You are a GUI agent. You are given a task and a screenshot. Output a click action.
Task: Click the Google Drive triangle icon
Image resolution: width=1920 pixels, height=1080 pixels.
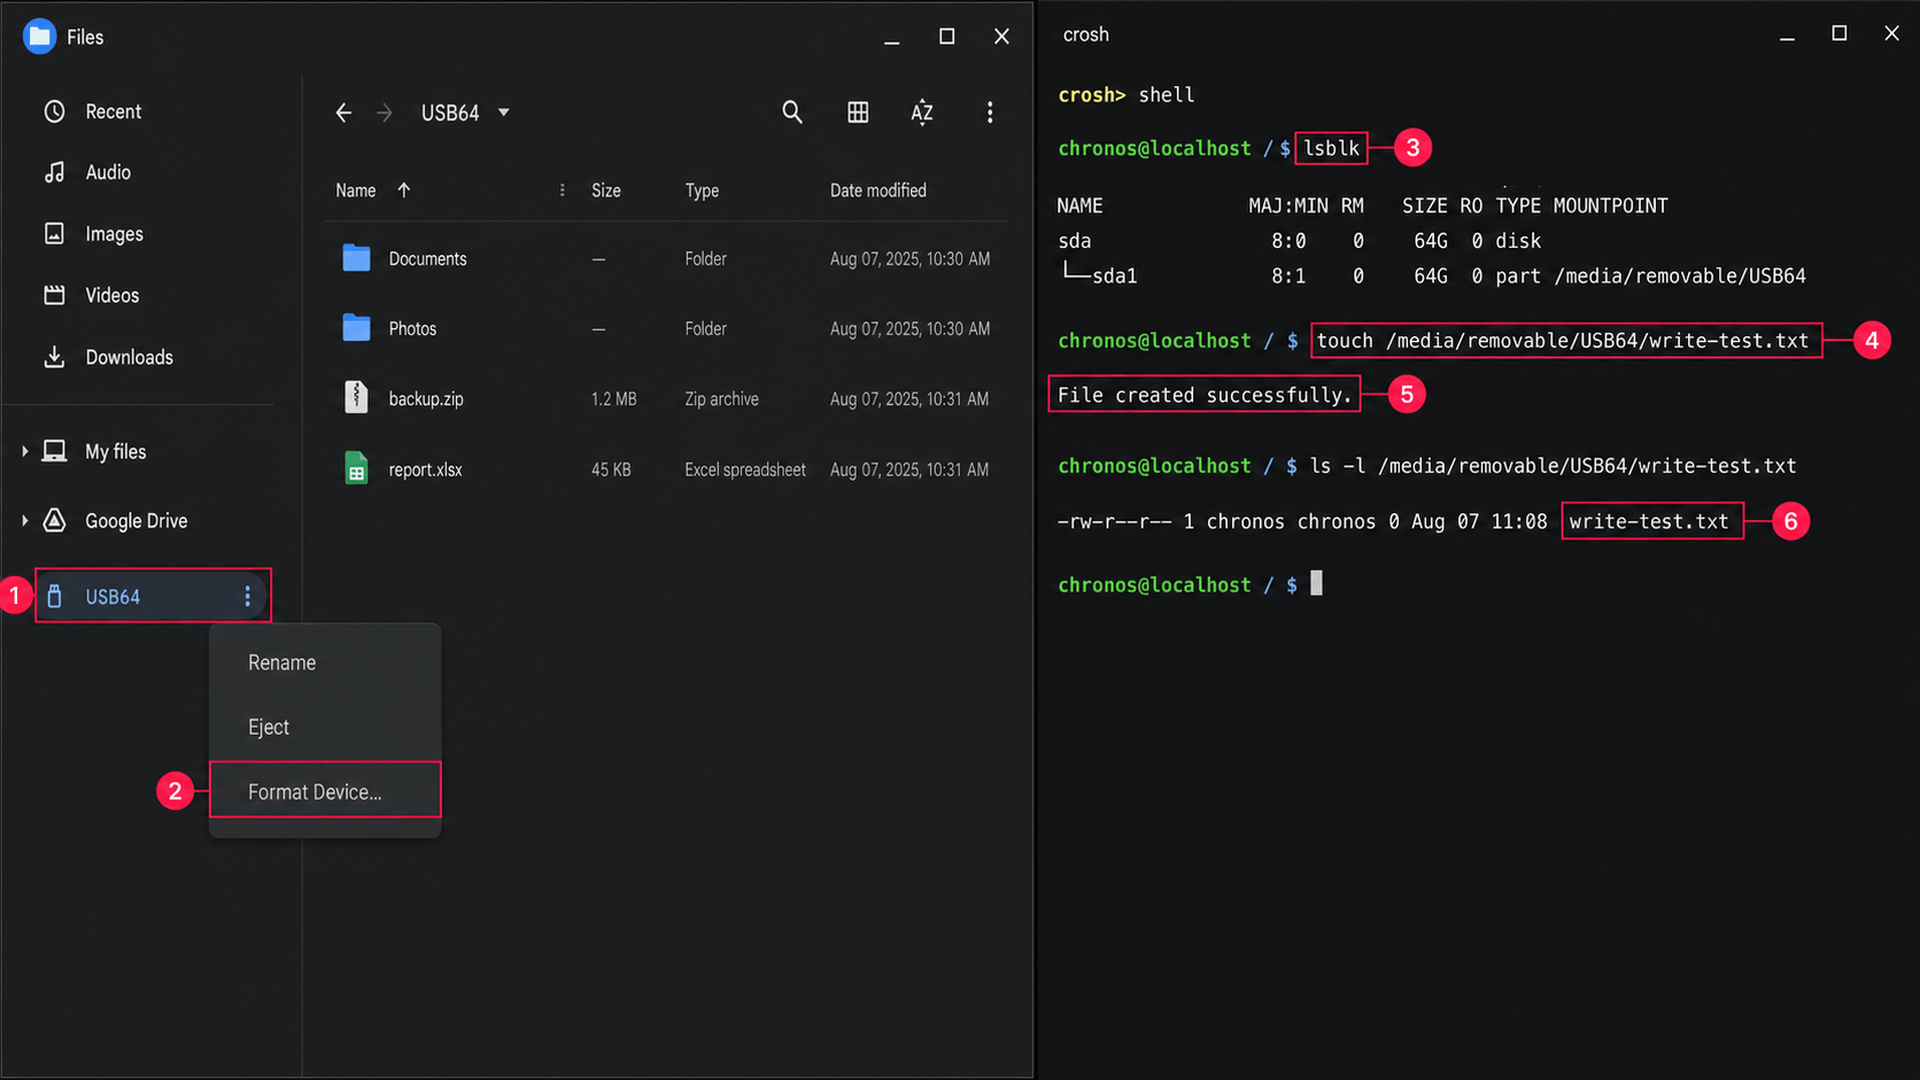(x=55, y=520)
